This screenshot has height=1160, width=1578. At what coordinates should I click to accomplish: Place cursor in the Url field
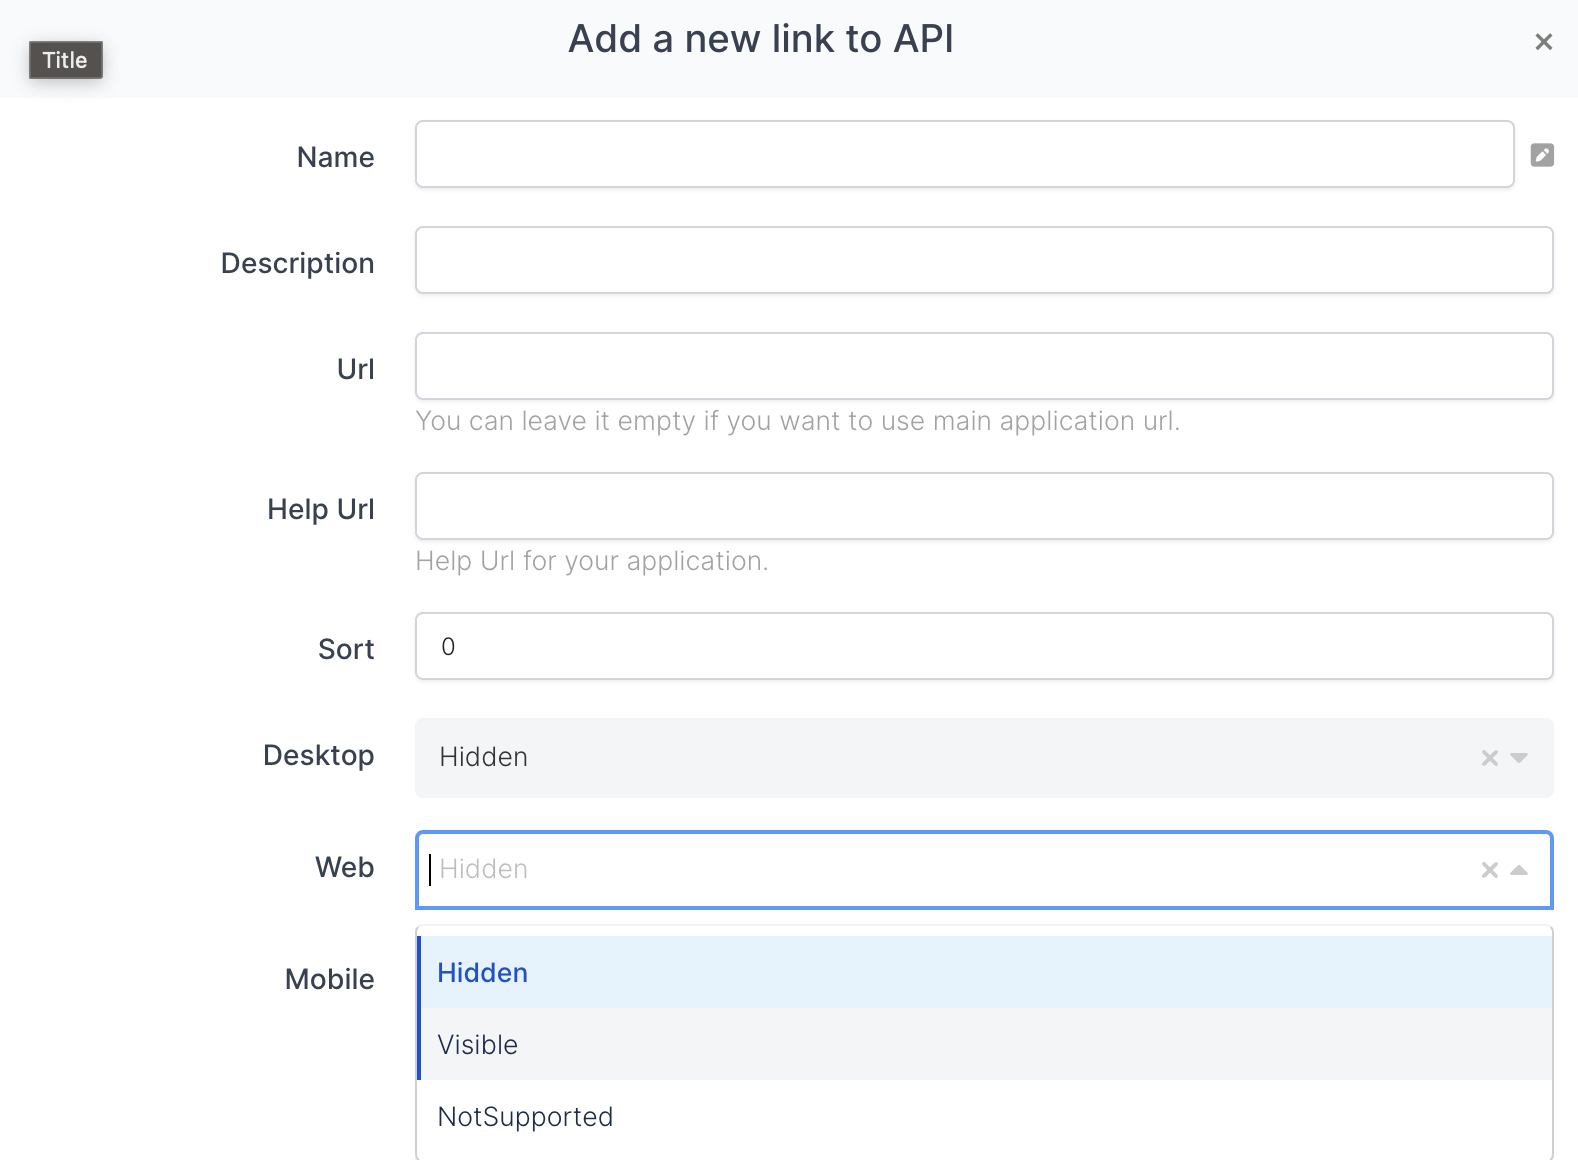click(x=984, y=366)
